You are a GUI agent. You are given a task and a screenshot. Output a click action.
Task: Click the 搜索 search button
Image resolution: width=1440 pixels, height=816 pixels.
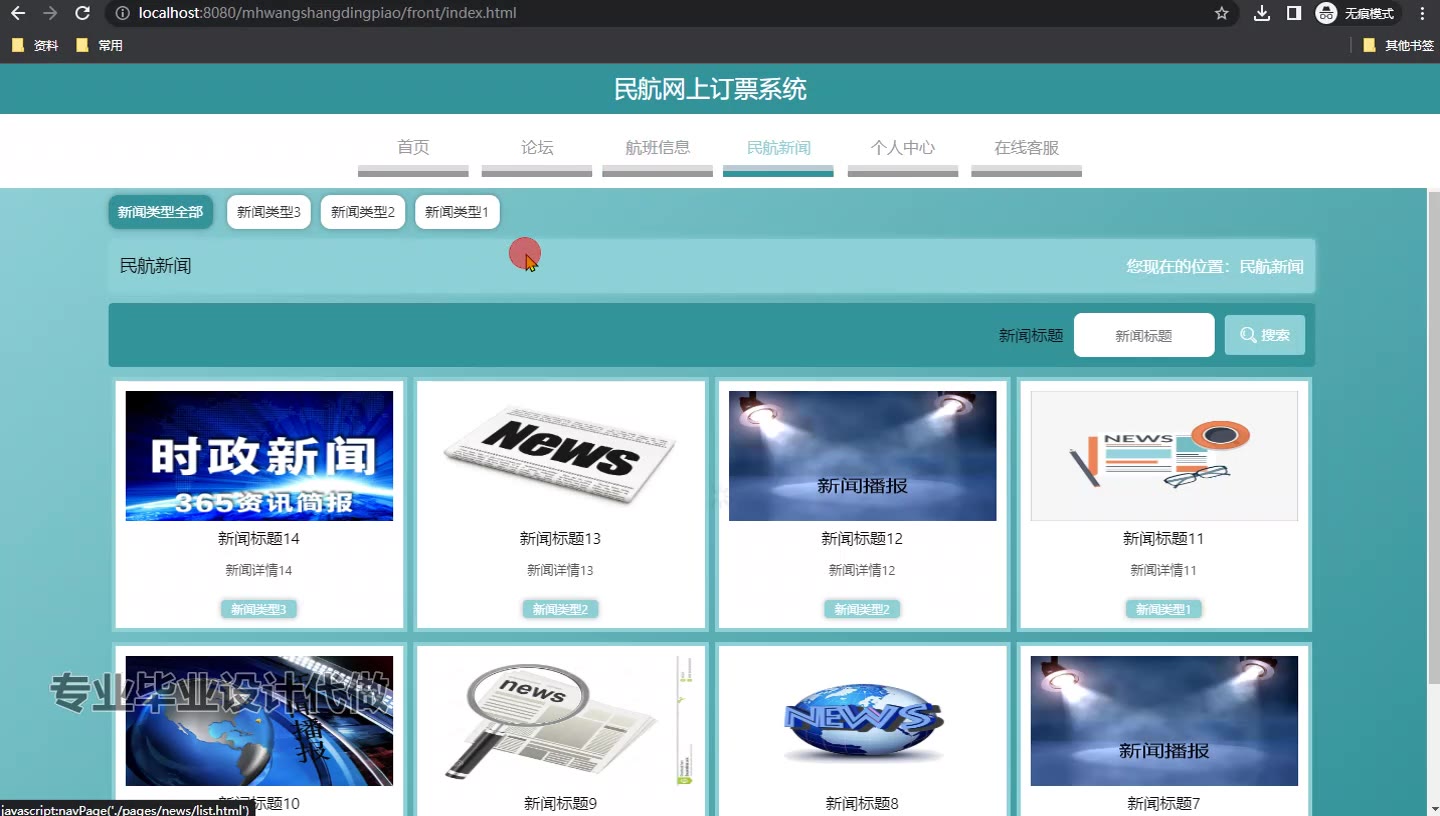click(x=1265, y=335)
